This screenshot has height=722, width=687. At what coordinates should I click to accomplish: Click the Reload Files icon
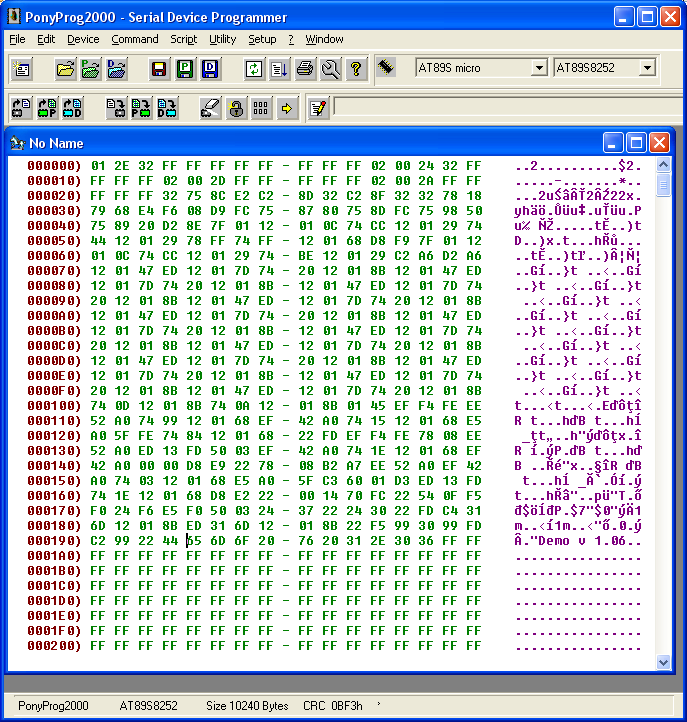tap(254, 69)
